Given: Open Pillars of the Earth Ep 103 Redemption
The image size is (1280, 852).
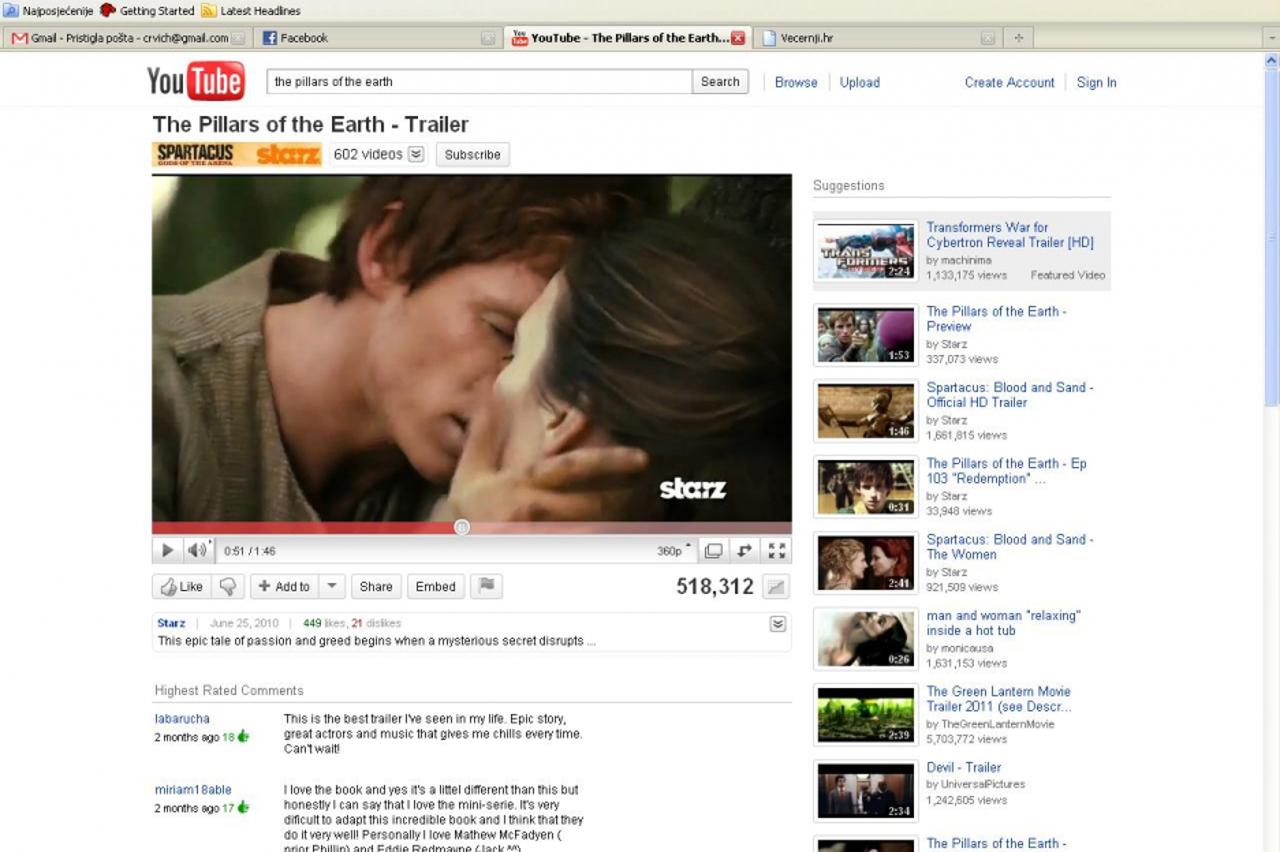Looking at the screenshot, I should tap(1006, 471).
